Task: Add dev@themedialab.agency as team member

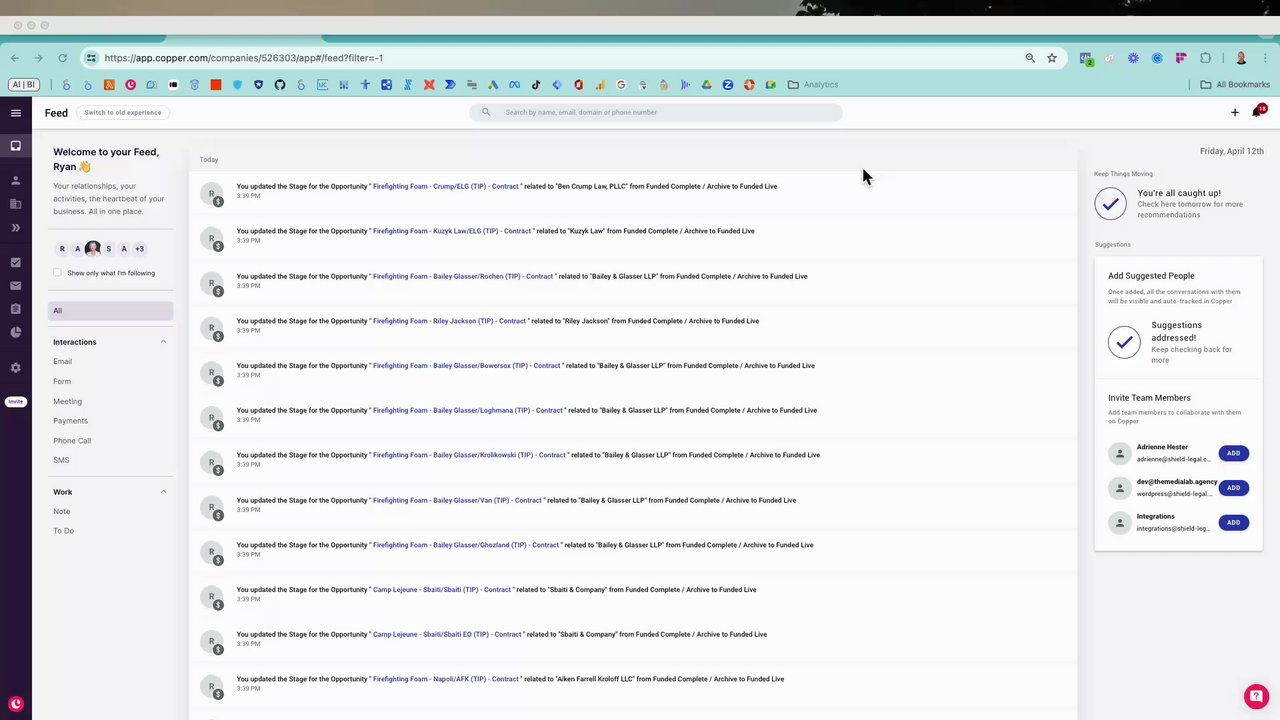Action: (x=1233, y=488)
